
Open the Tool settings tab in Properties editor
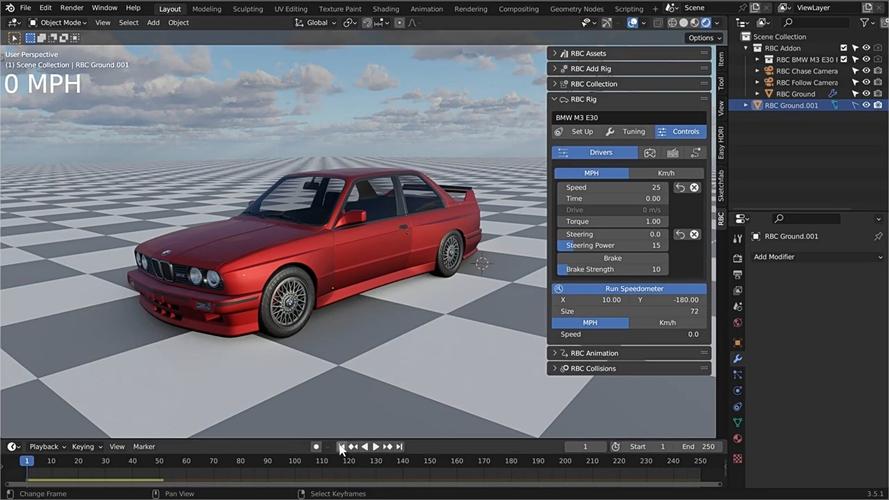738,239
